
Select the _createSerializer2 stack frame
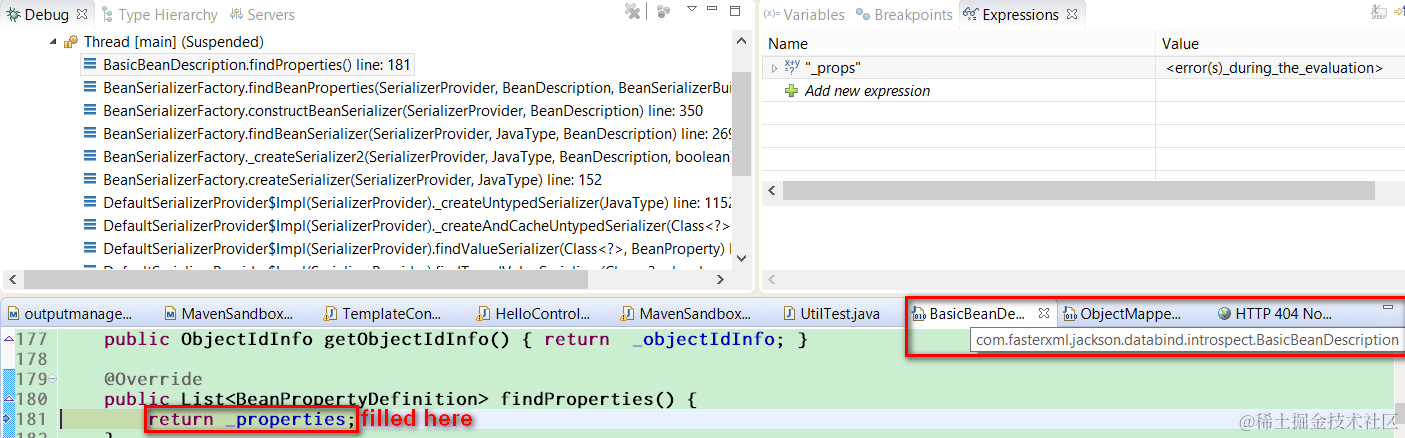point(408,156)
